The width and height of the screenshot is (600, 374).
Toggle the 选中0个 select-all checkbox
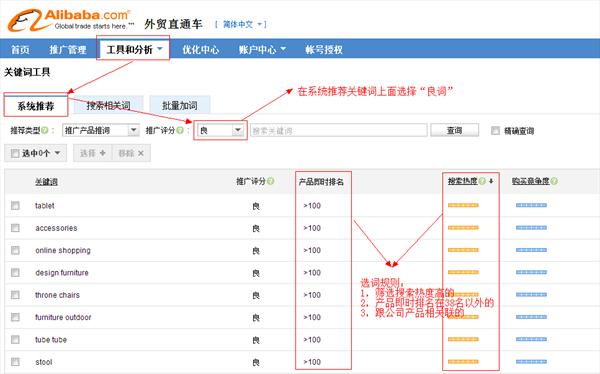[15, 153]
